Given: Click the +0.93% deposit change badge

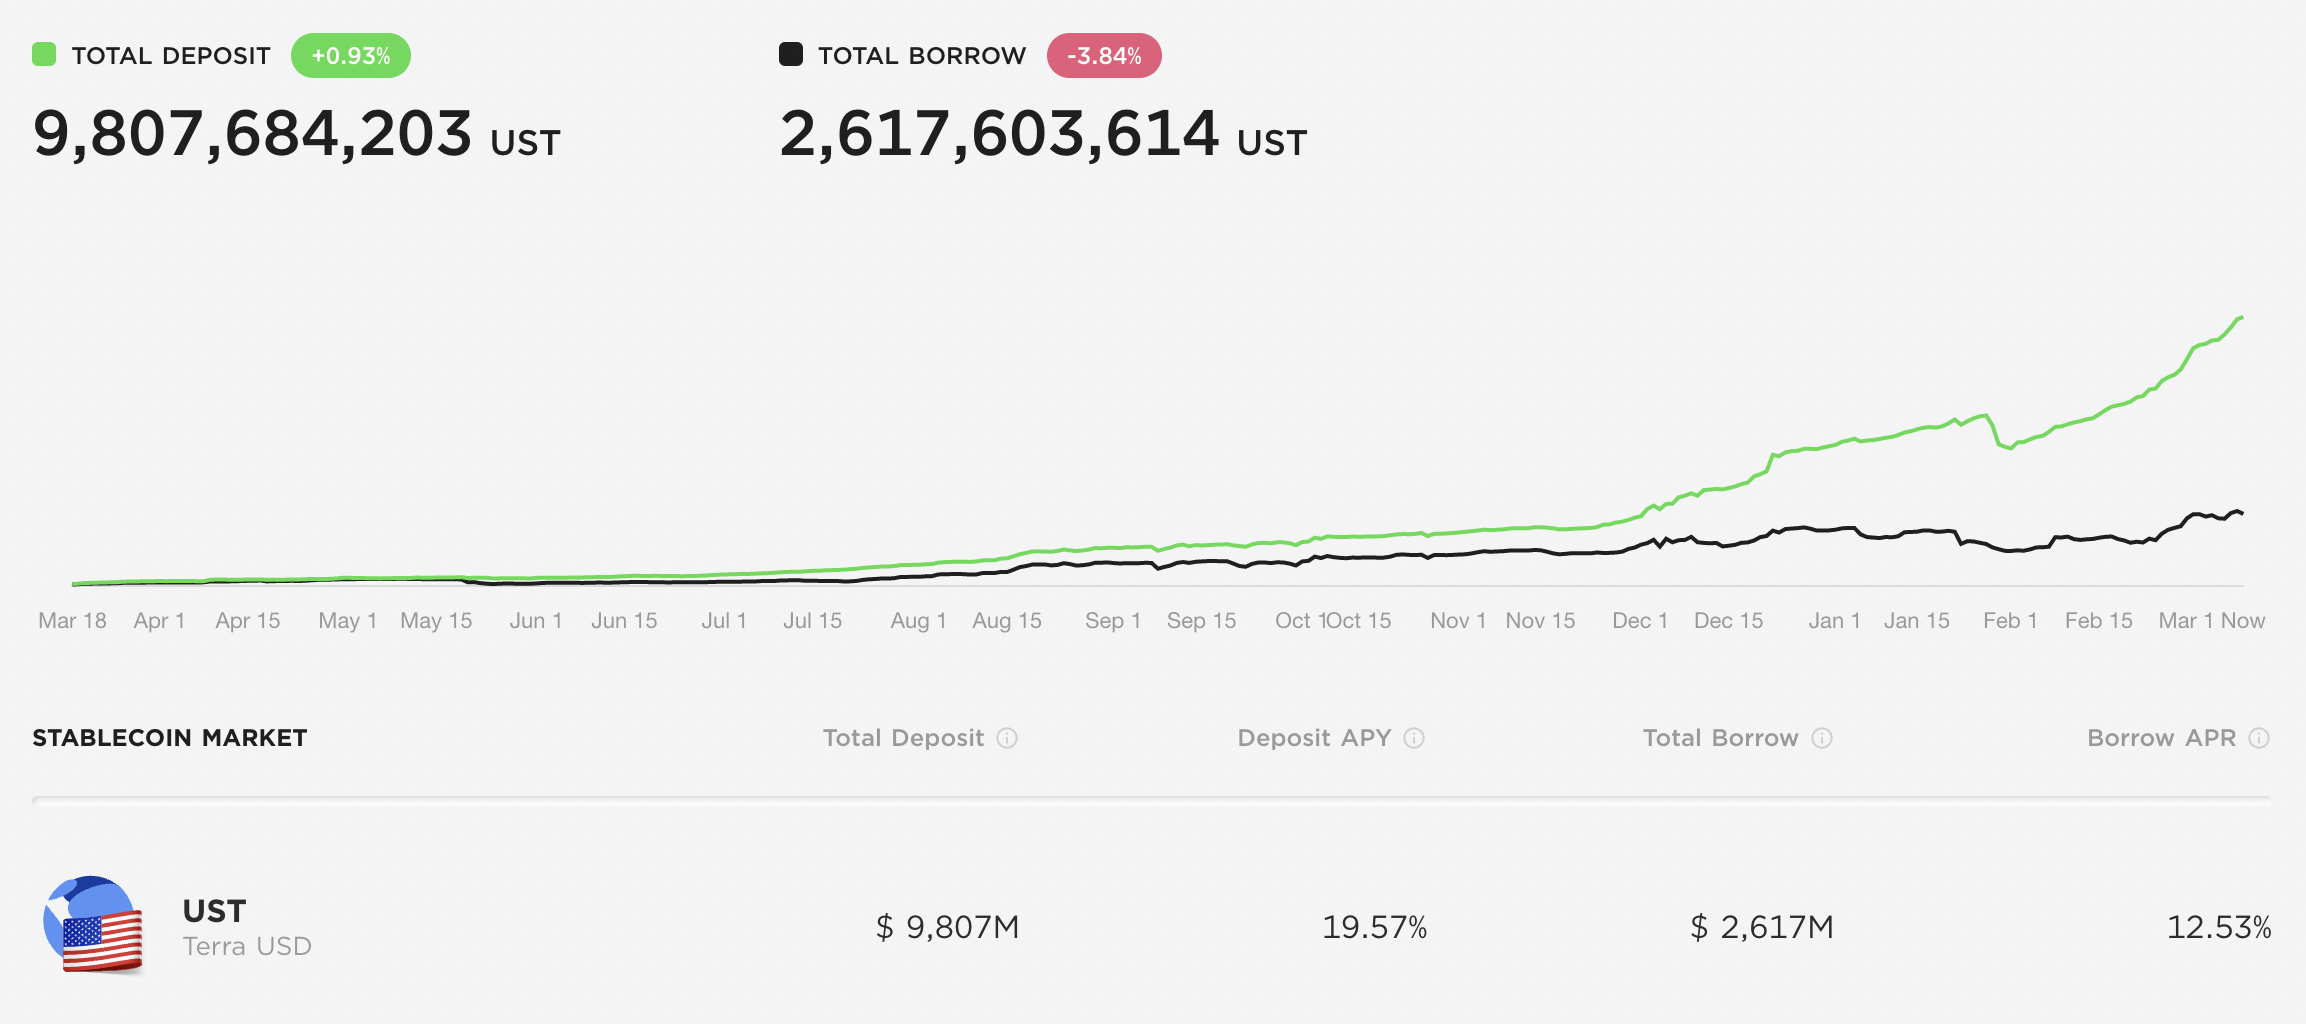Looking at the screenshot, I should (351, 56).
